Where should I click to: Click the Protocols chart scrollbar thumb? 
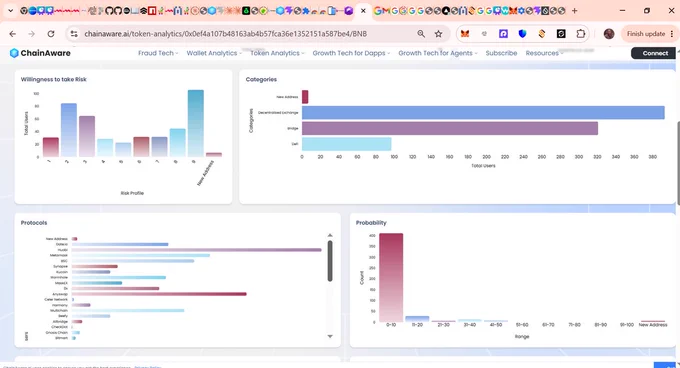coord(330,261)
